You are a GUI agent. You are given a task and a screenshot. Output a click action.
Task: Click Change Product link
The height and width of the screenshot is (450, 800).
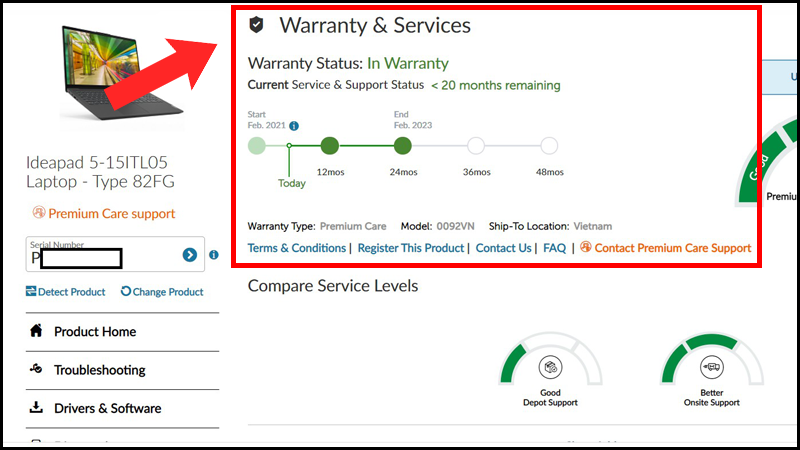pyautogui.click(x=162, y=292)
